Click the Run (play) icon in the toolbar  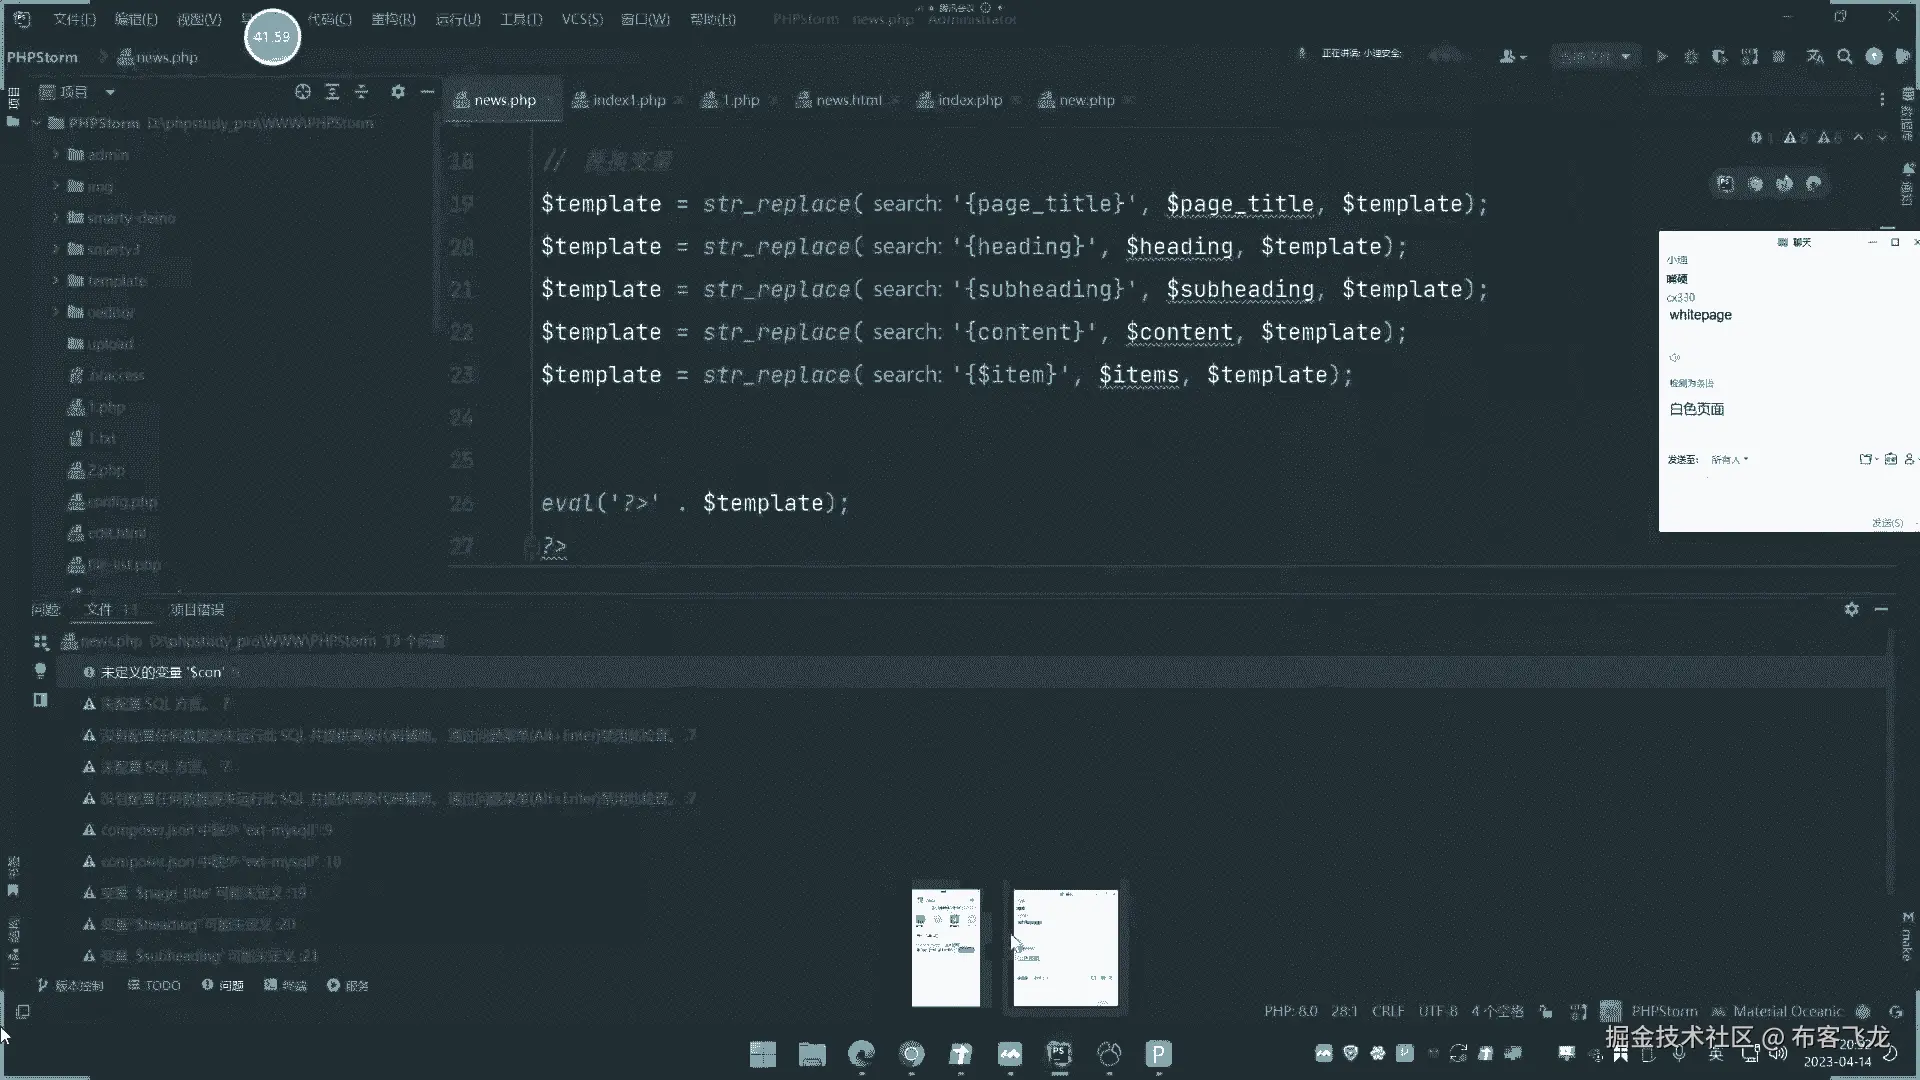[1661, 57]
